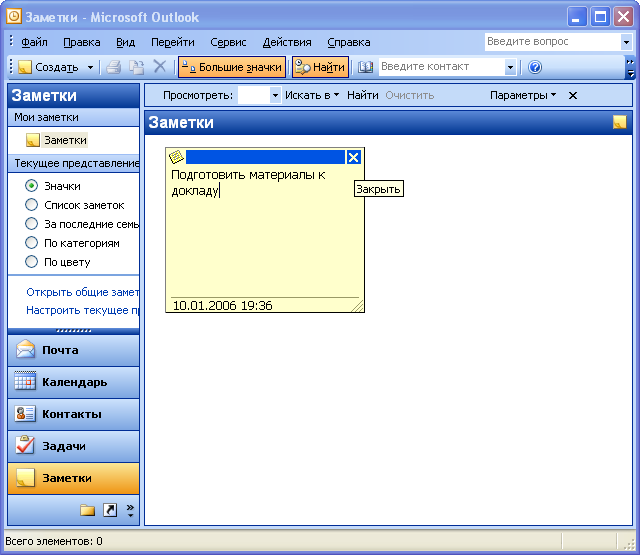Click the Tasks checkmark icon
The width and height of the screenshot is (640, 555).
[x=25, y=445]
